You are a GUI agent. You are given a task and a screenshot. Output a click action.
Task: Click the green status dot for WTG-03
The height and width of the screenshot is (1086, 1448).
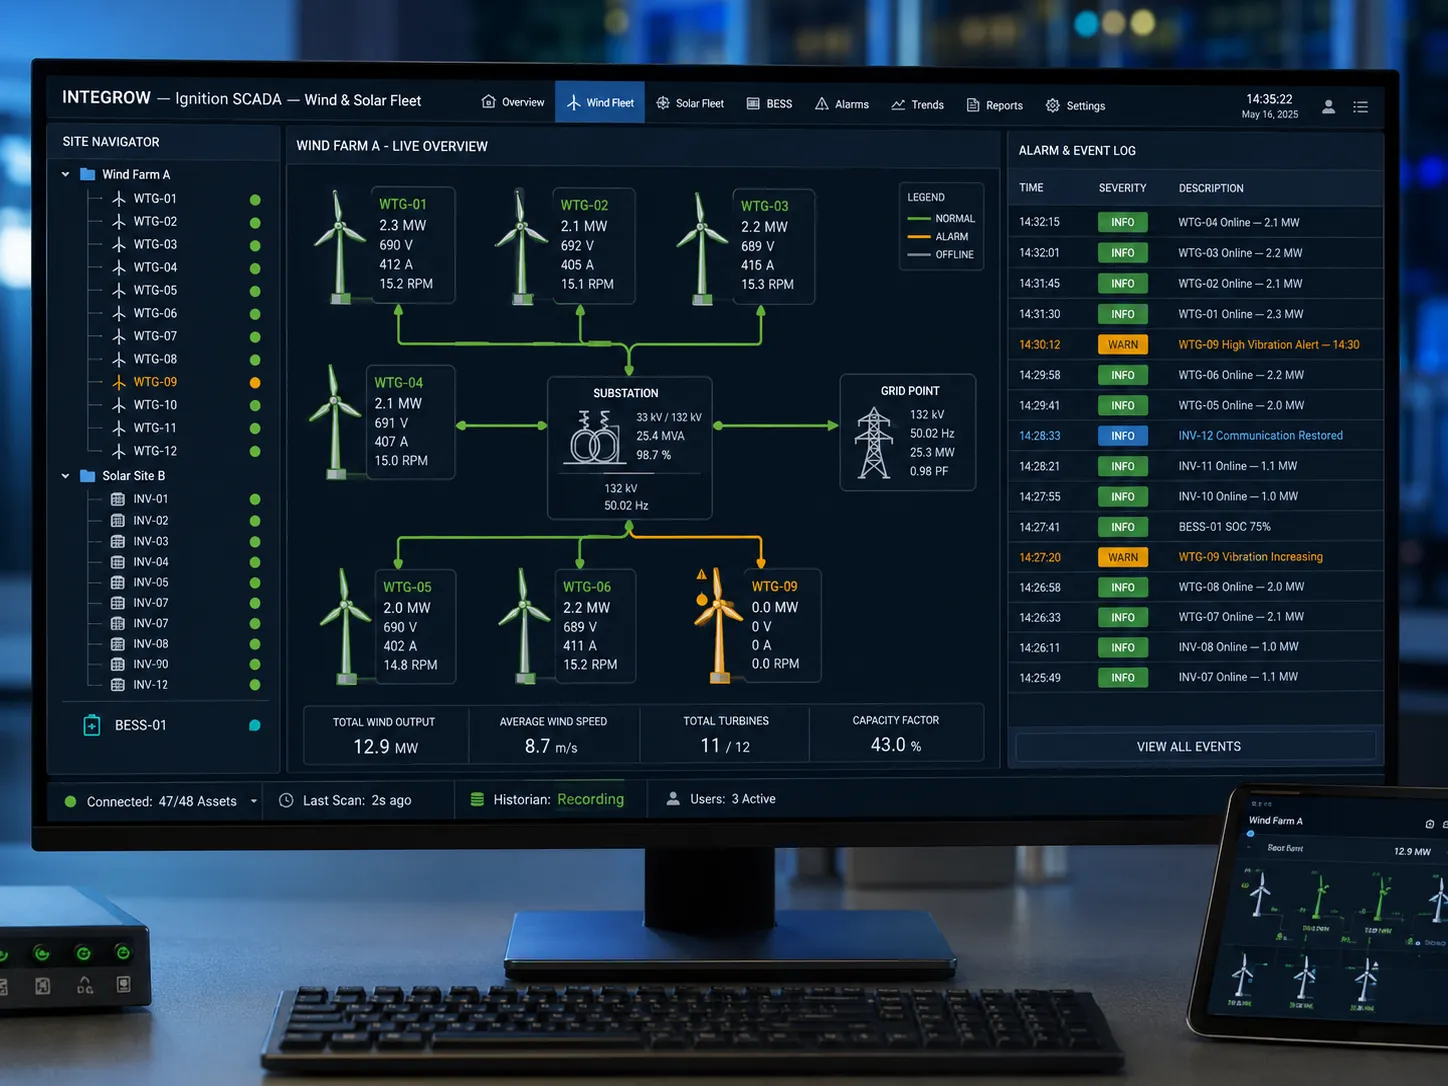click(x=255, y=245)
